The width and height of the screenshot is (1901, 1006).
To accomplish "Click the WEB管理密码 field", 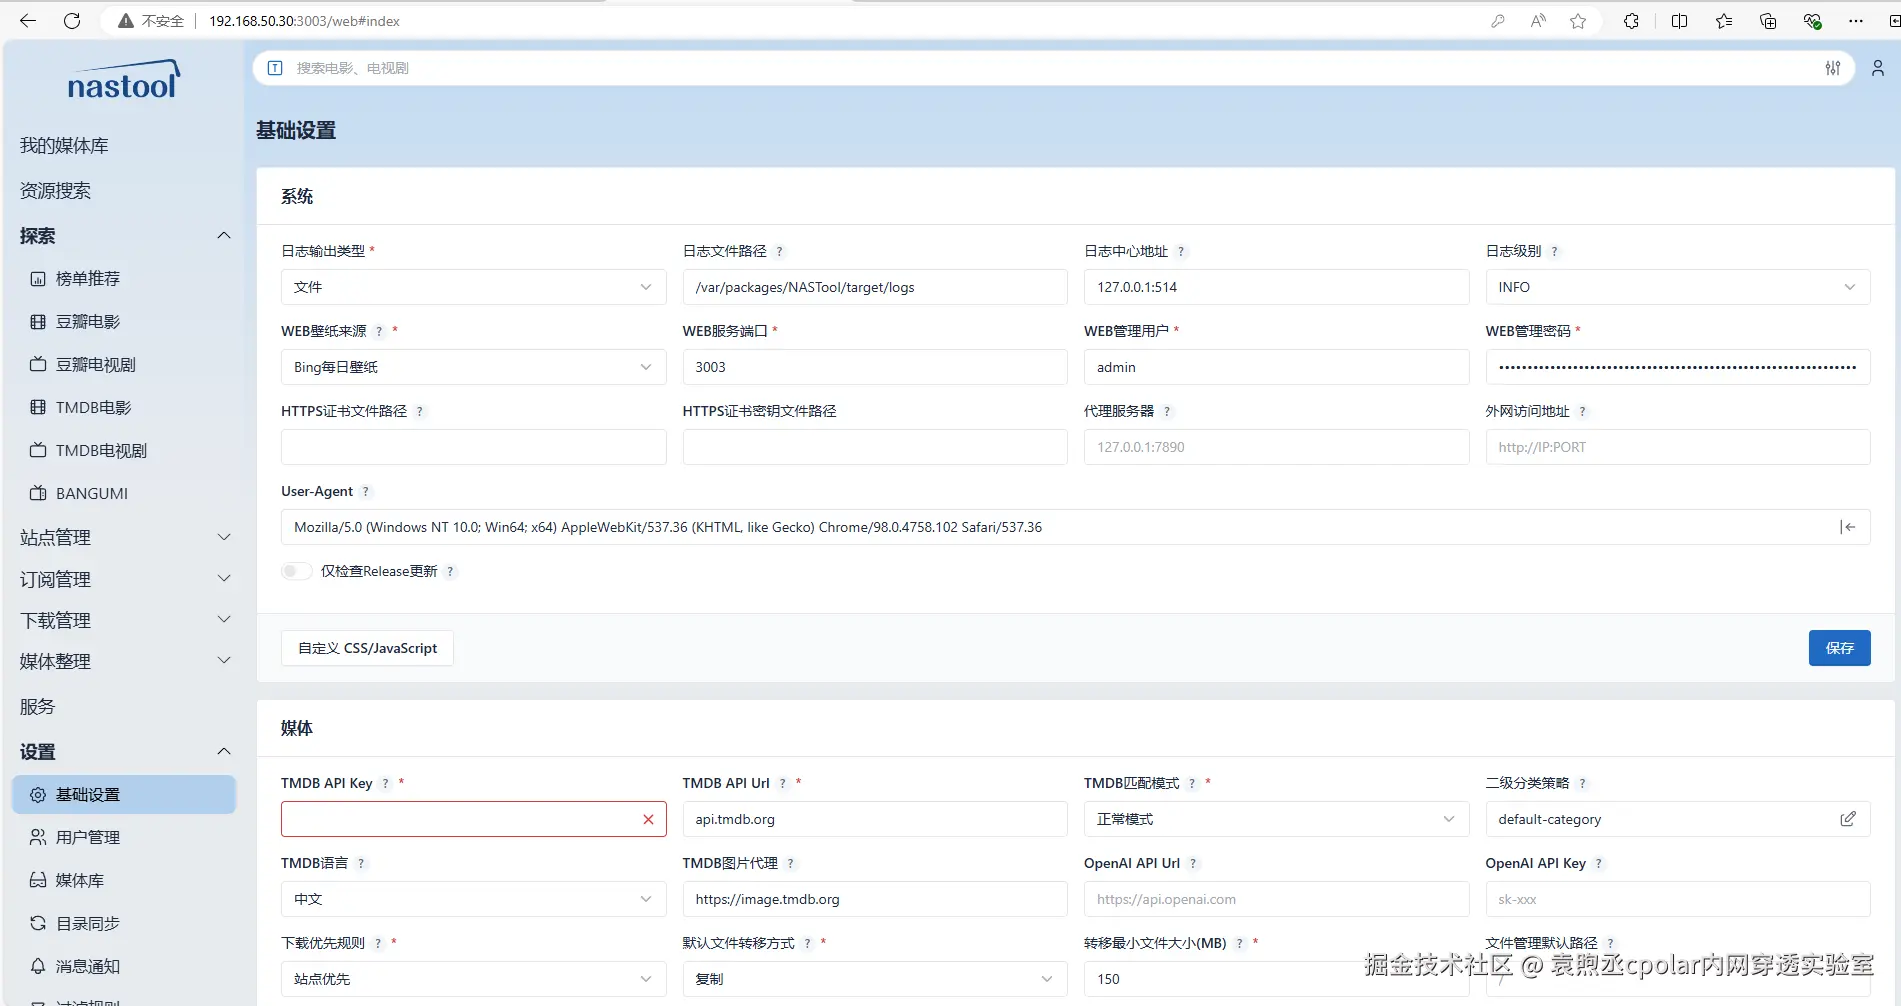I will (1677, 367).
